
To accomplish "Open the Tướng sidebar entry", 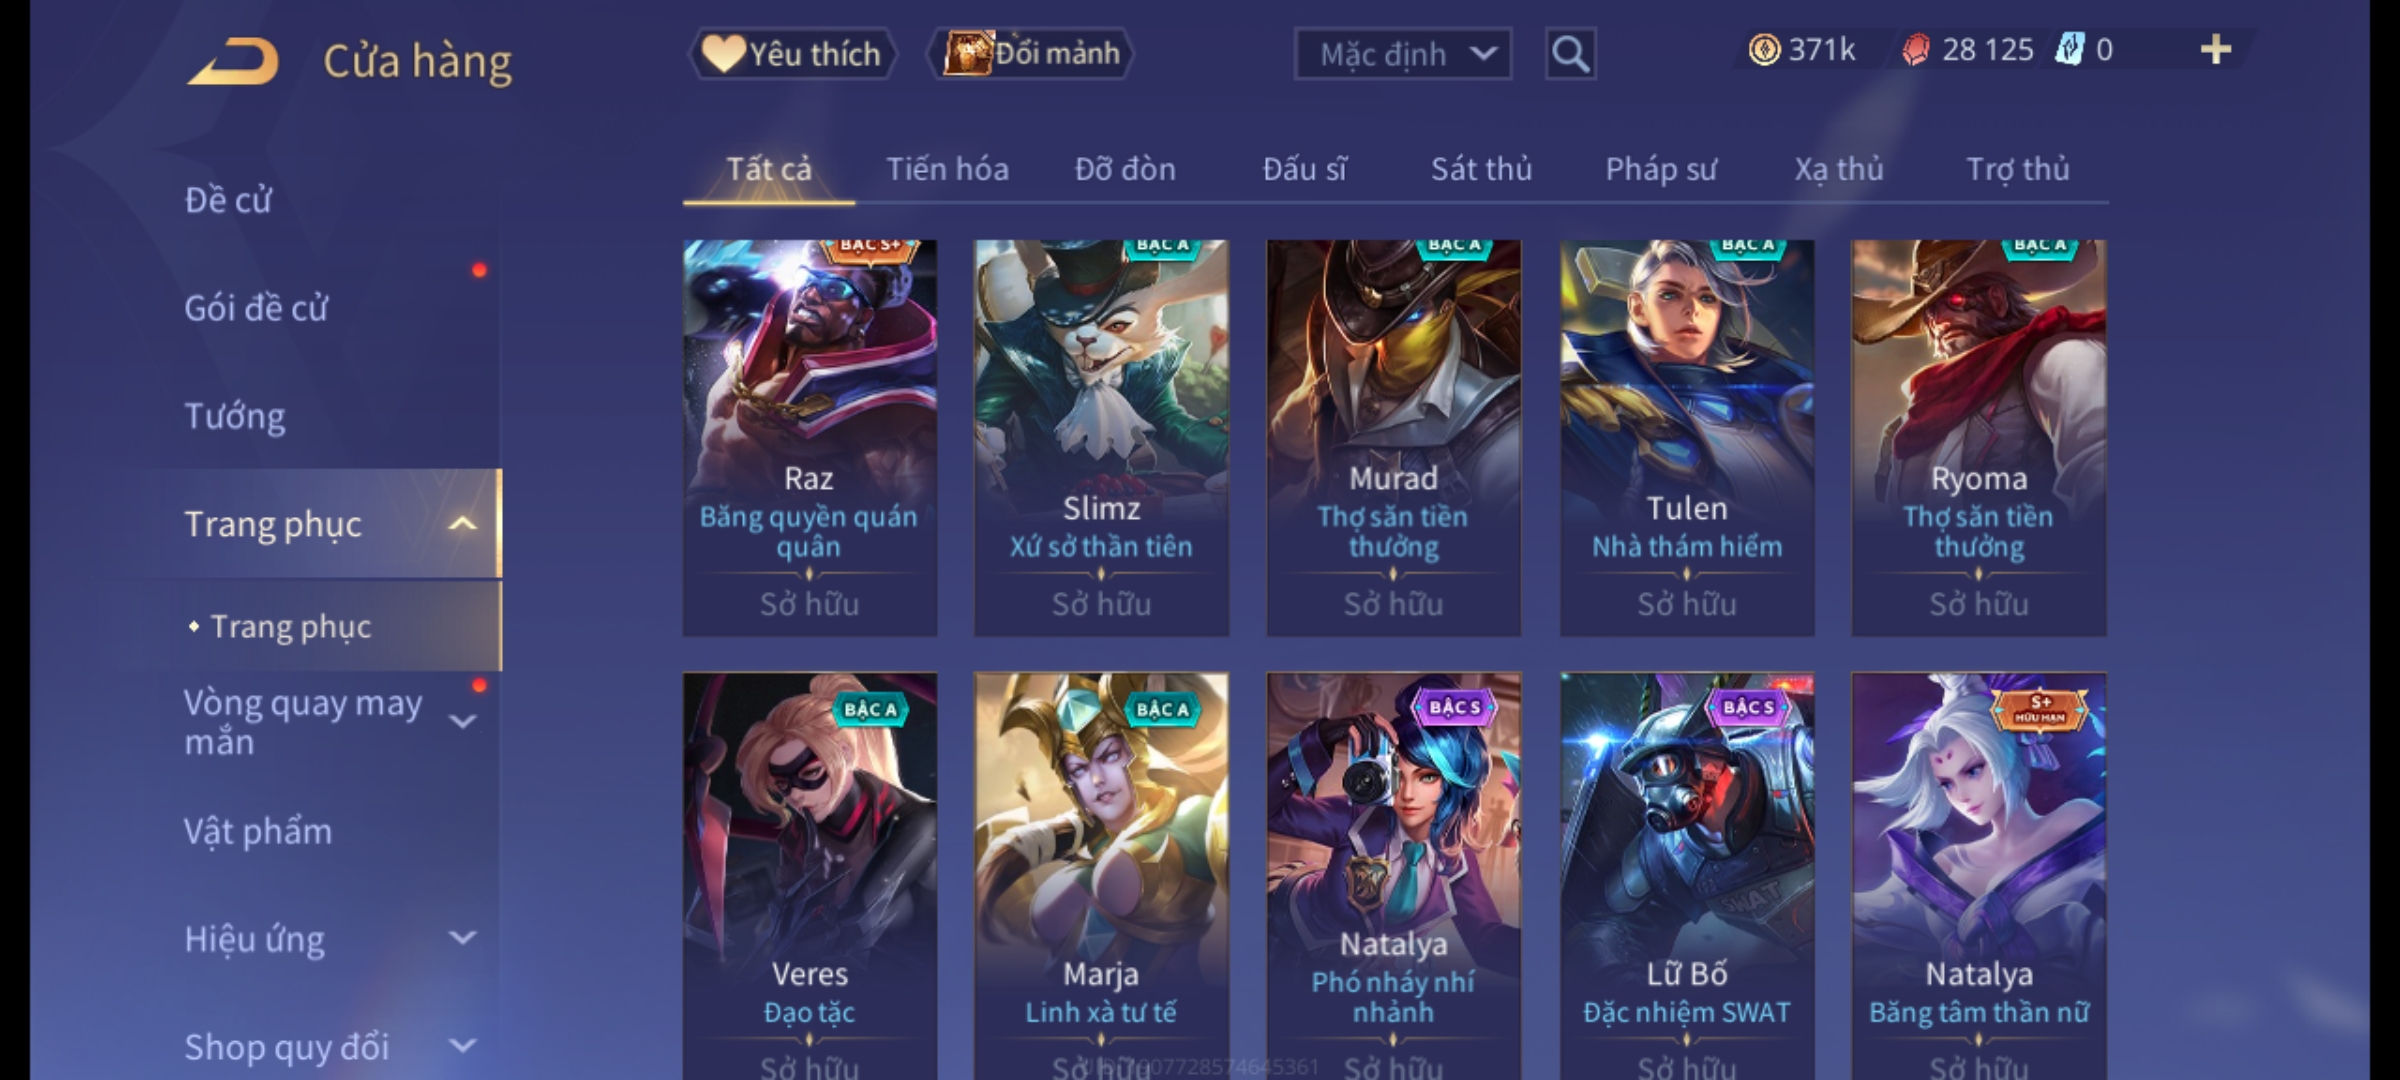I will (235, 415).
